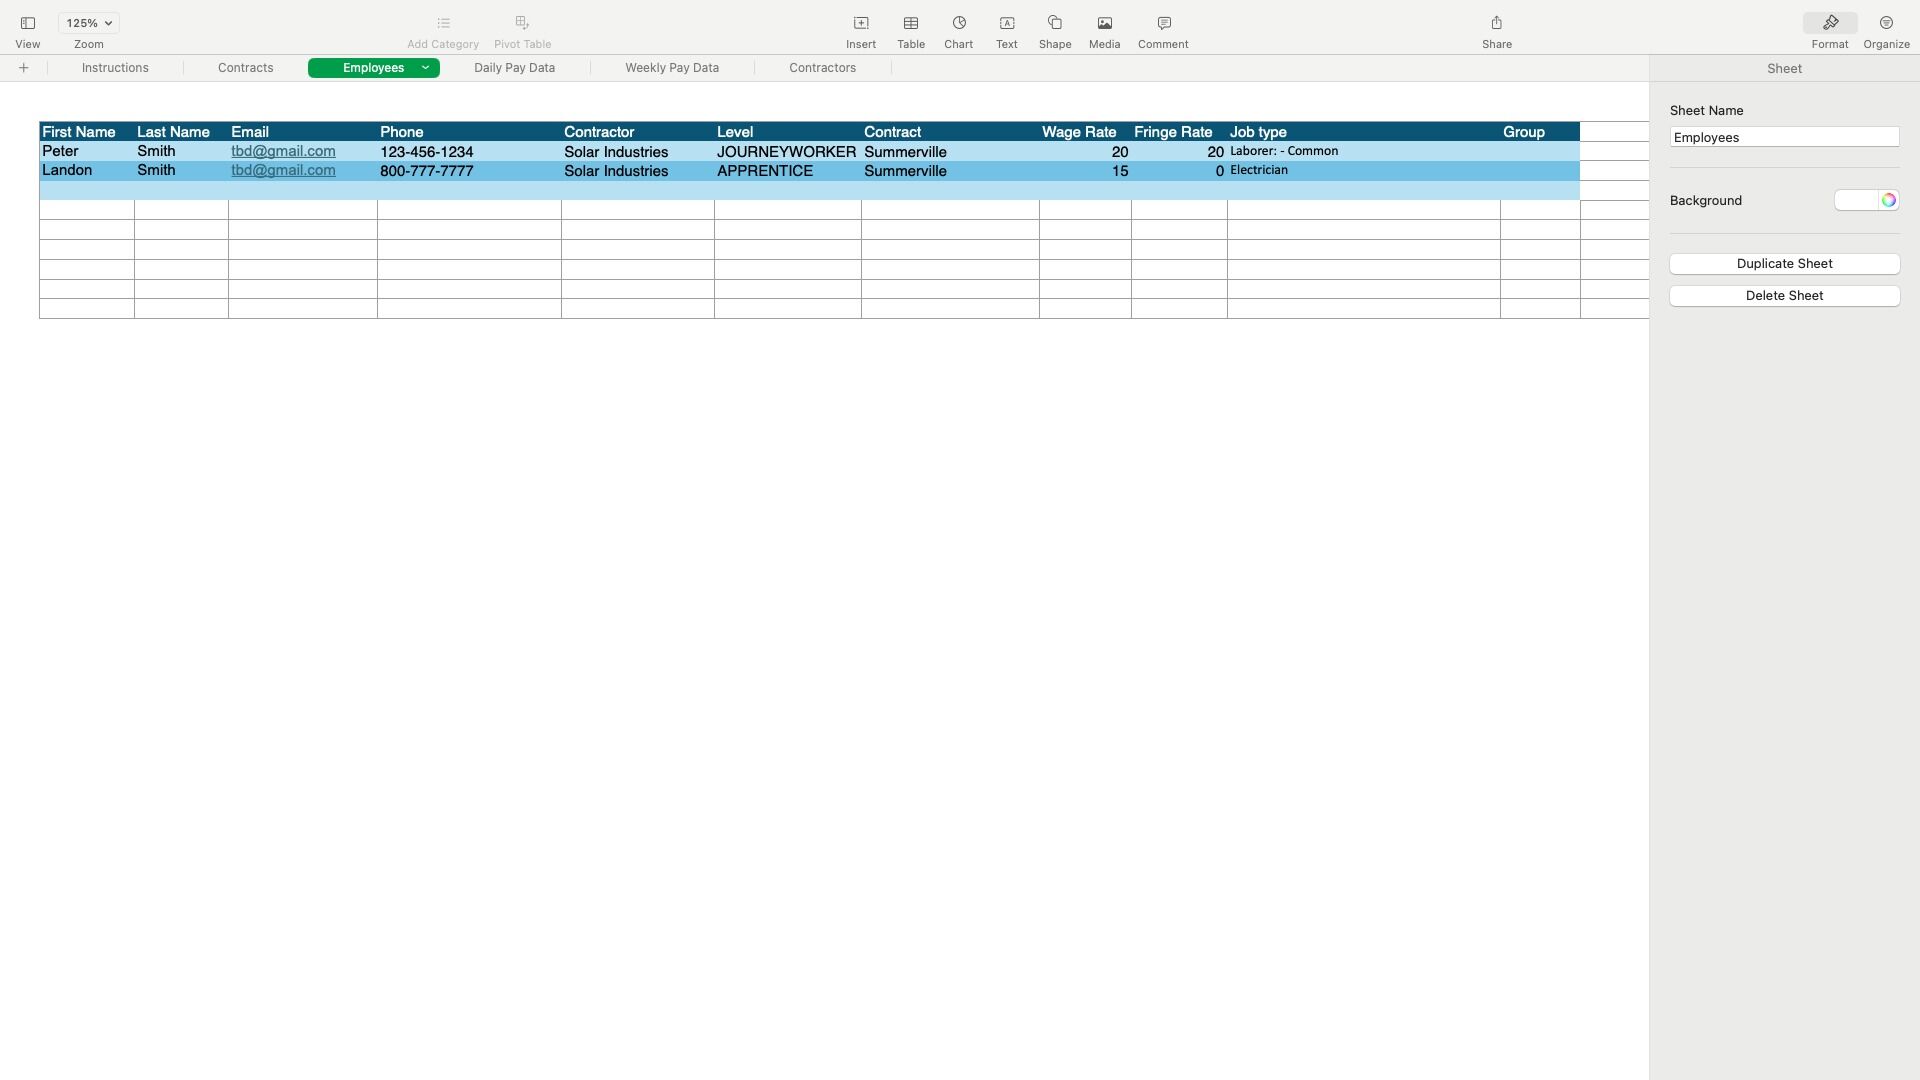Add a new Table from toolbar
The height and width of the screenshot is (1080, 1920).
point(911,23)
